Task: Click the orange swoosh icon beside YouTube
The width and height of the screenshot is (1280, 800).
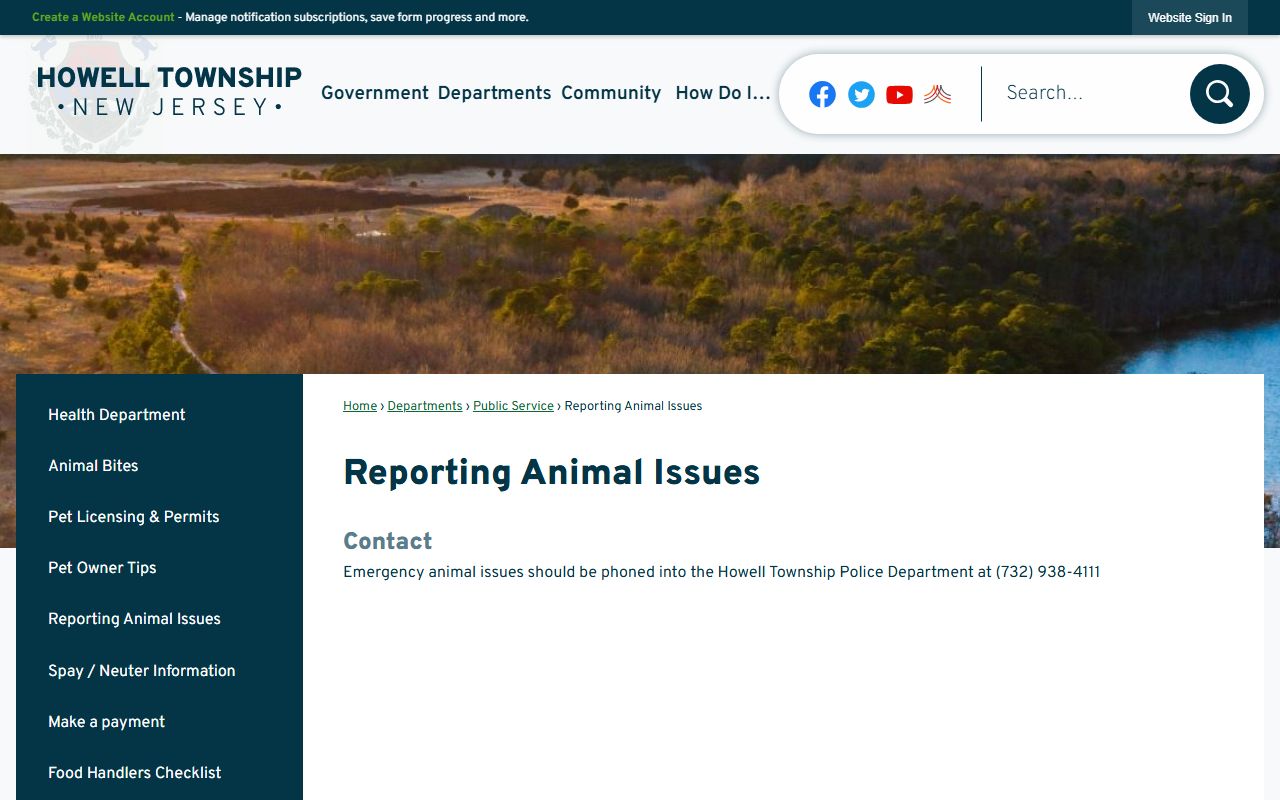Action: coord(937,94)
